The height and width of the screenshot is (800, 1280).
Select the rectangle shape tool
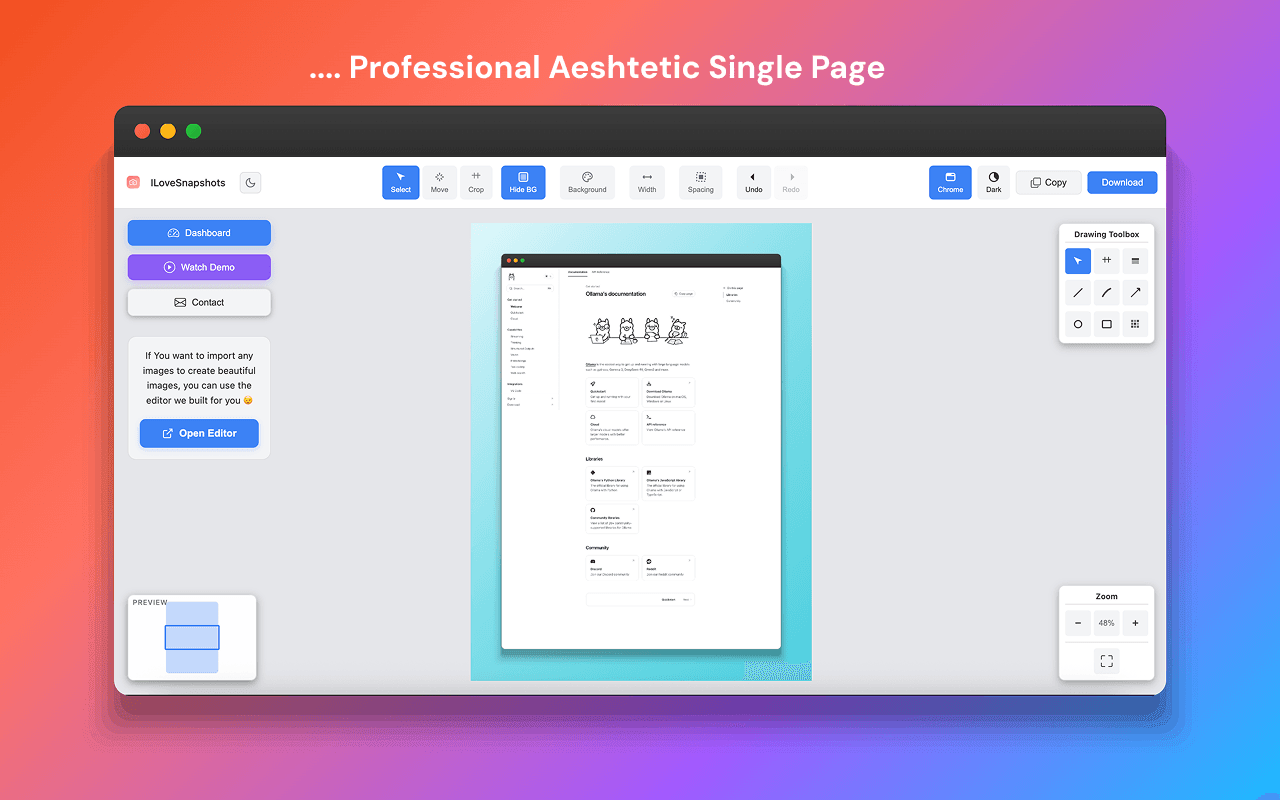tap(1106, 324)
